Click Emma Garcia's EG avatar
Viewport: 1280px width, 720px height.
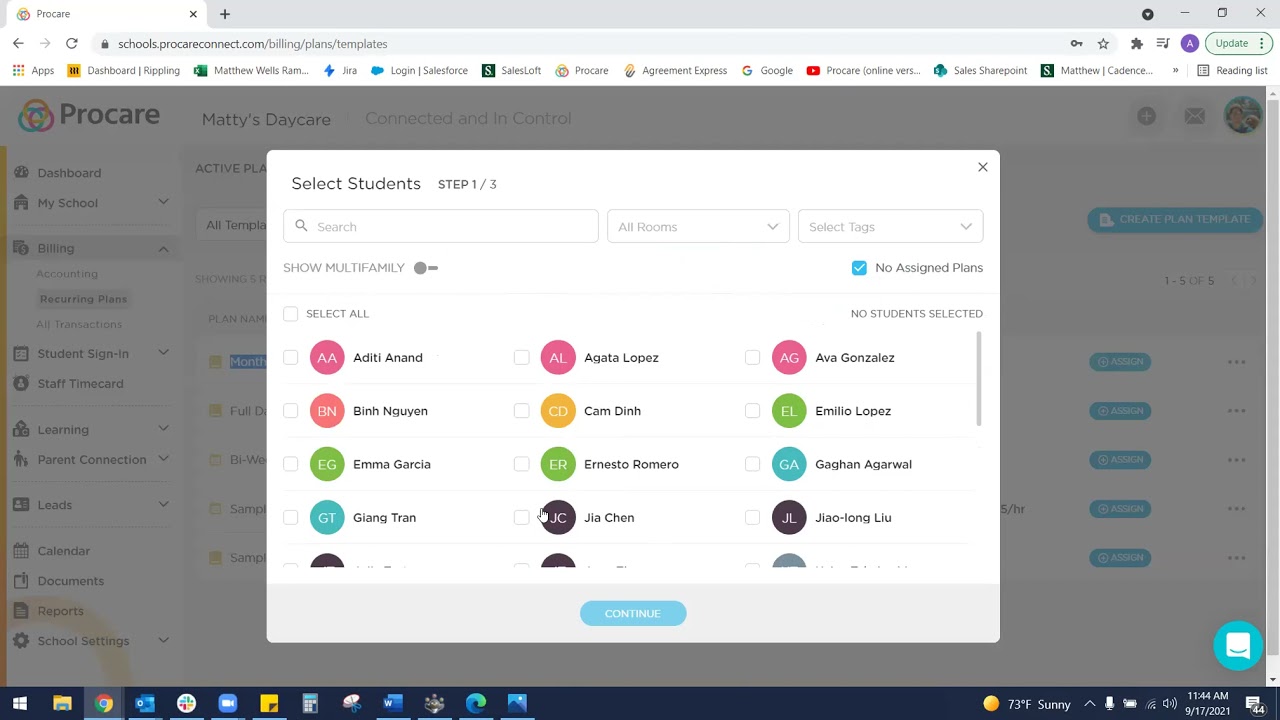click(x=327, y=464)
